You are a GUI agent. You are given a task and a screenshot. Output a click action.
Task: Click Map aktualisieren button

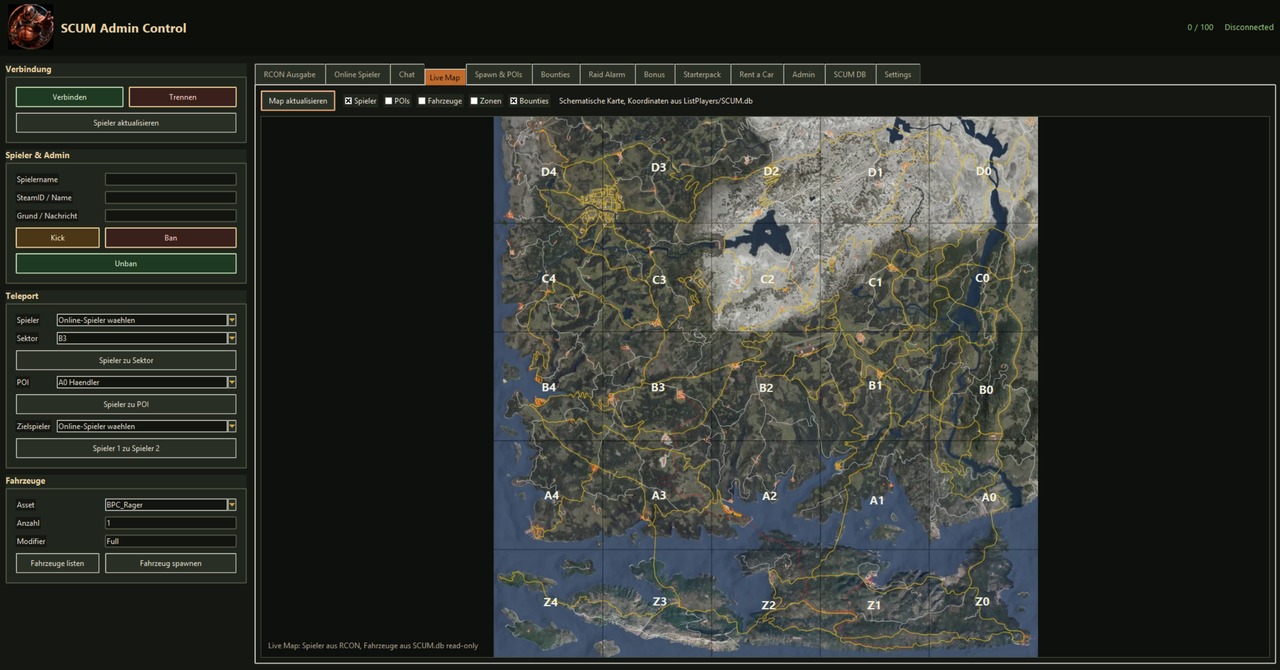[298, 101]
